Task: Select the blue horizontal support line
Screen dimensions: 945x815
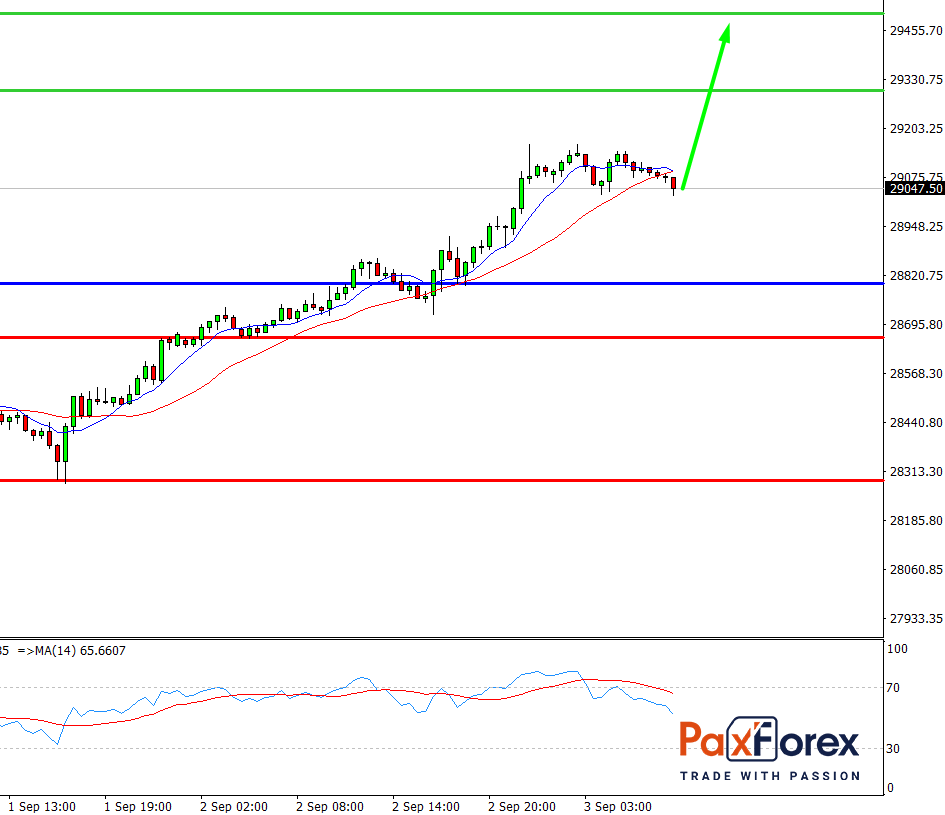Action: coord(442,283)
